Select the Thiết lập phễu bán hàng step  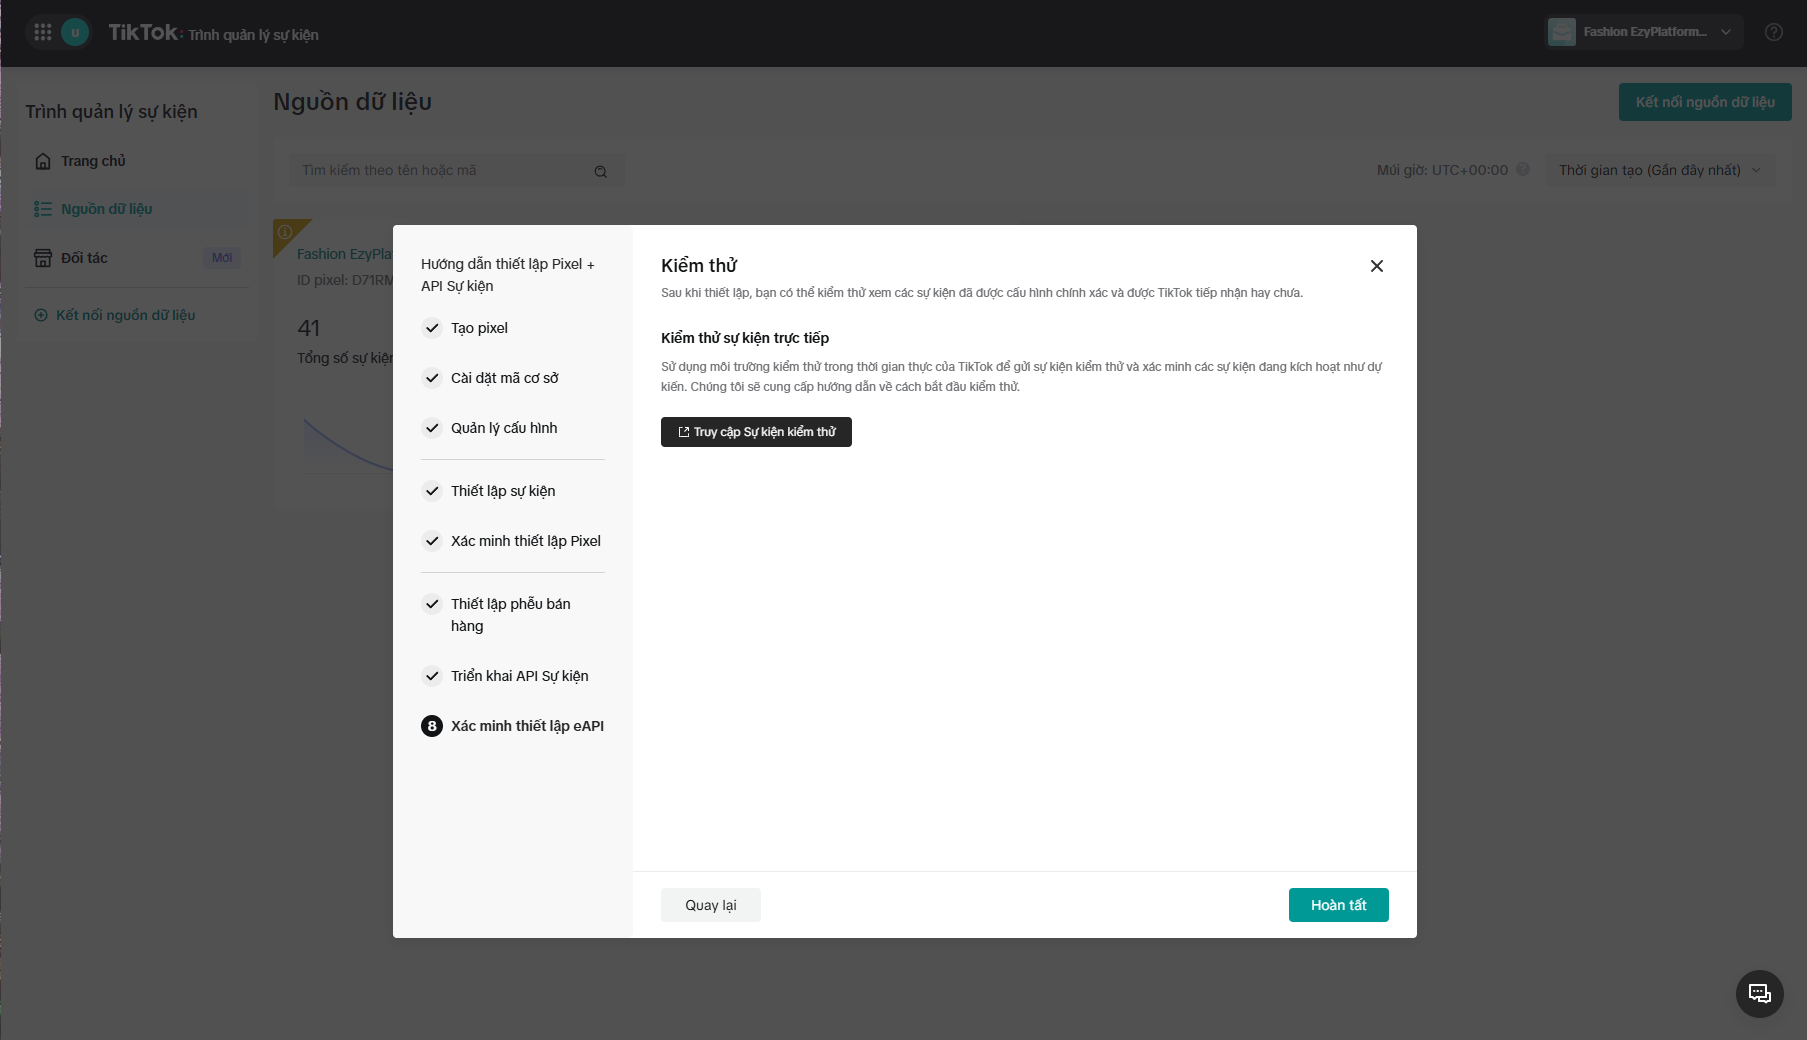(513, 615)
